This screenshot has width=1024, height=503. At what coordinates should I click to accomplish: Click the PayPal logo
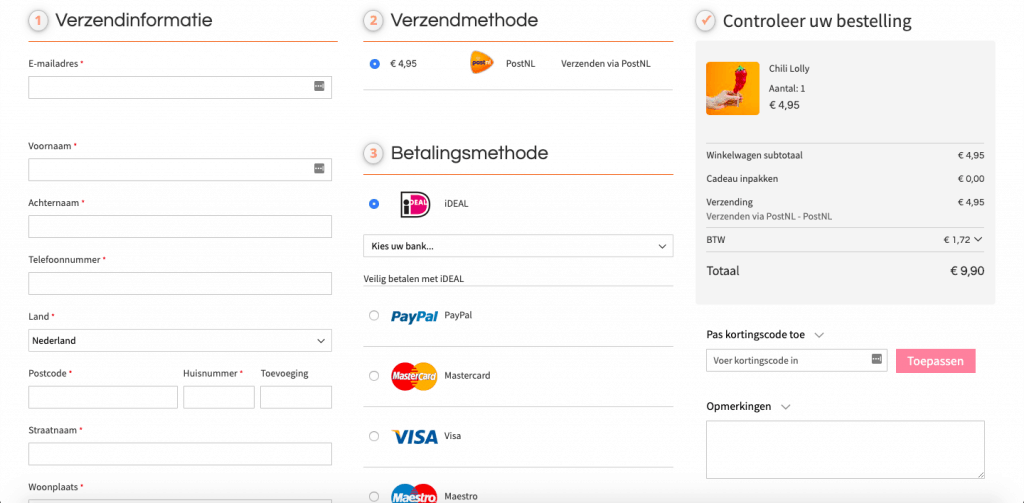tap(414, 316)
